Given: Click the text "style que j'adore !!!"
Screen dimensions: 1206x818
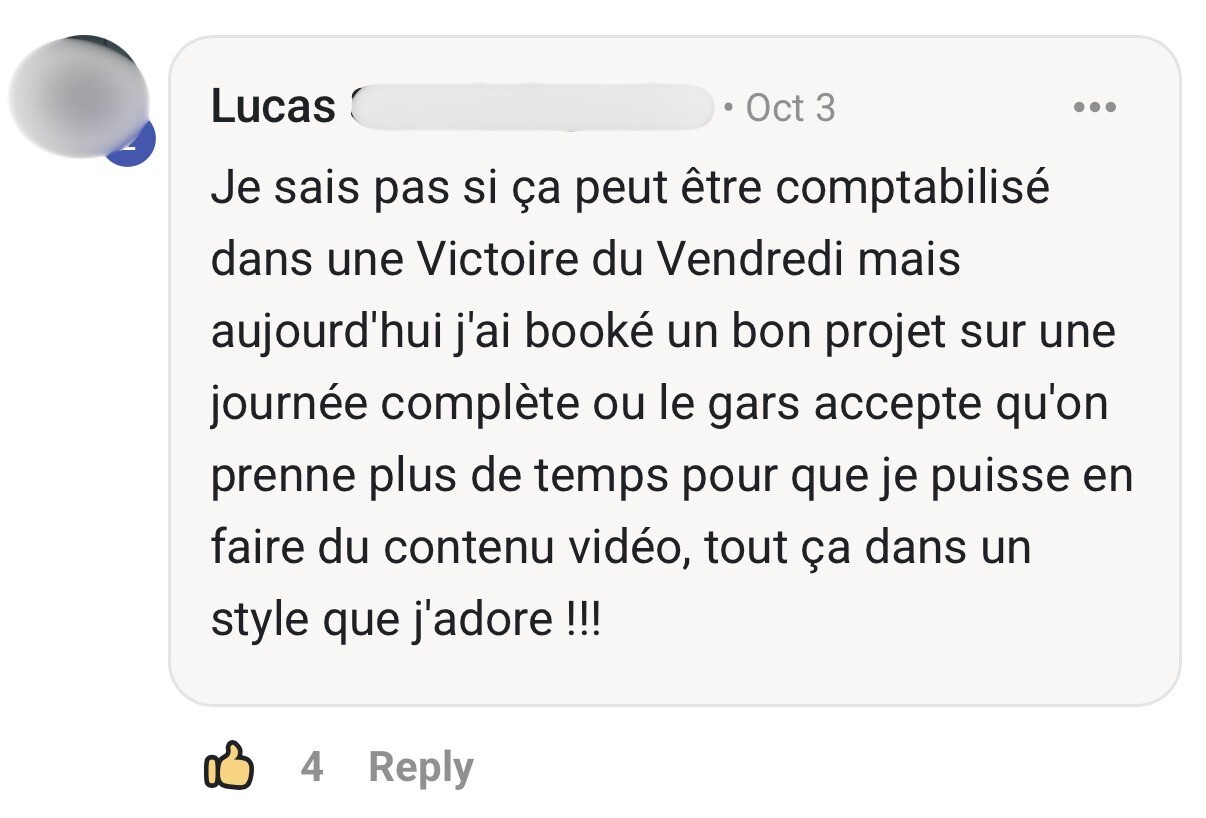Looking at the screenshot, I should click(x=406, y=622).
